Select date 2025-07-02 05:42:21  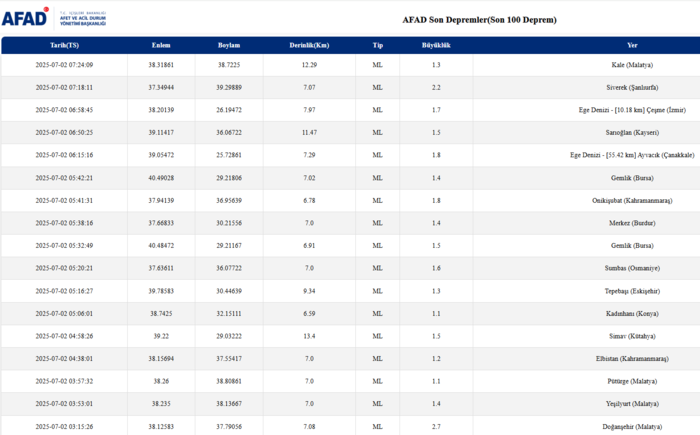[x=64, y=178]
